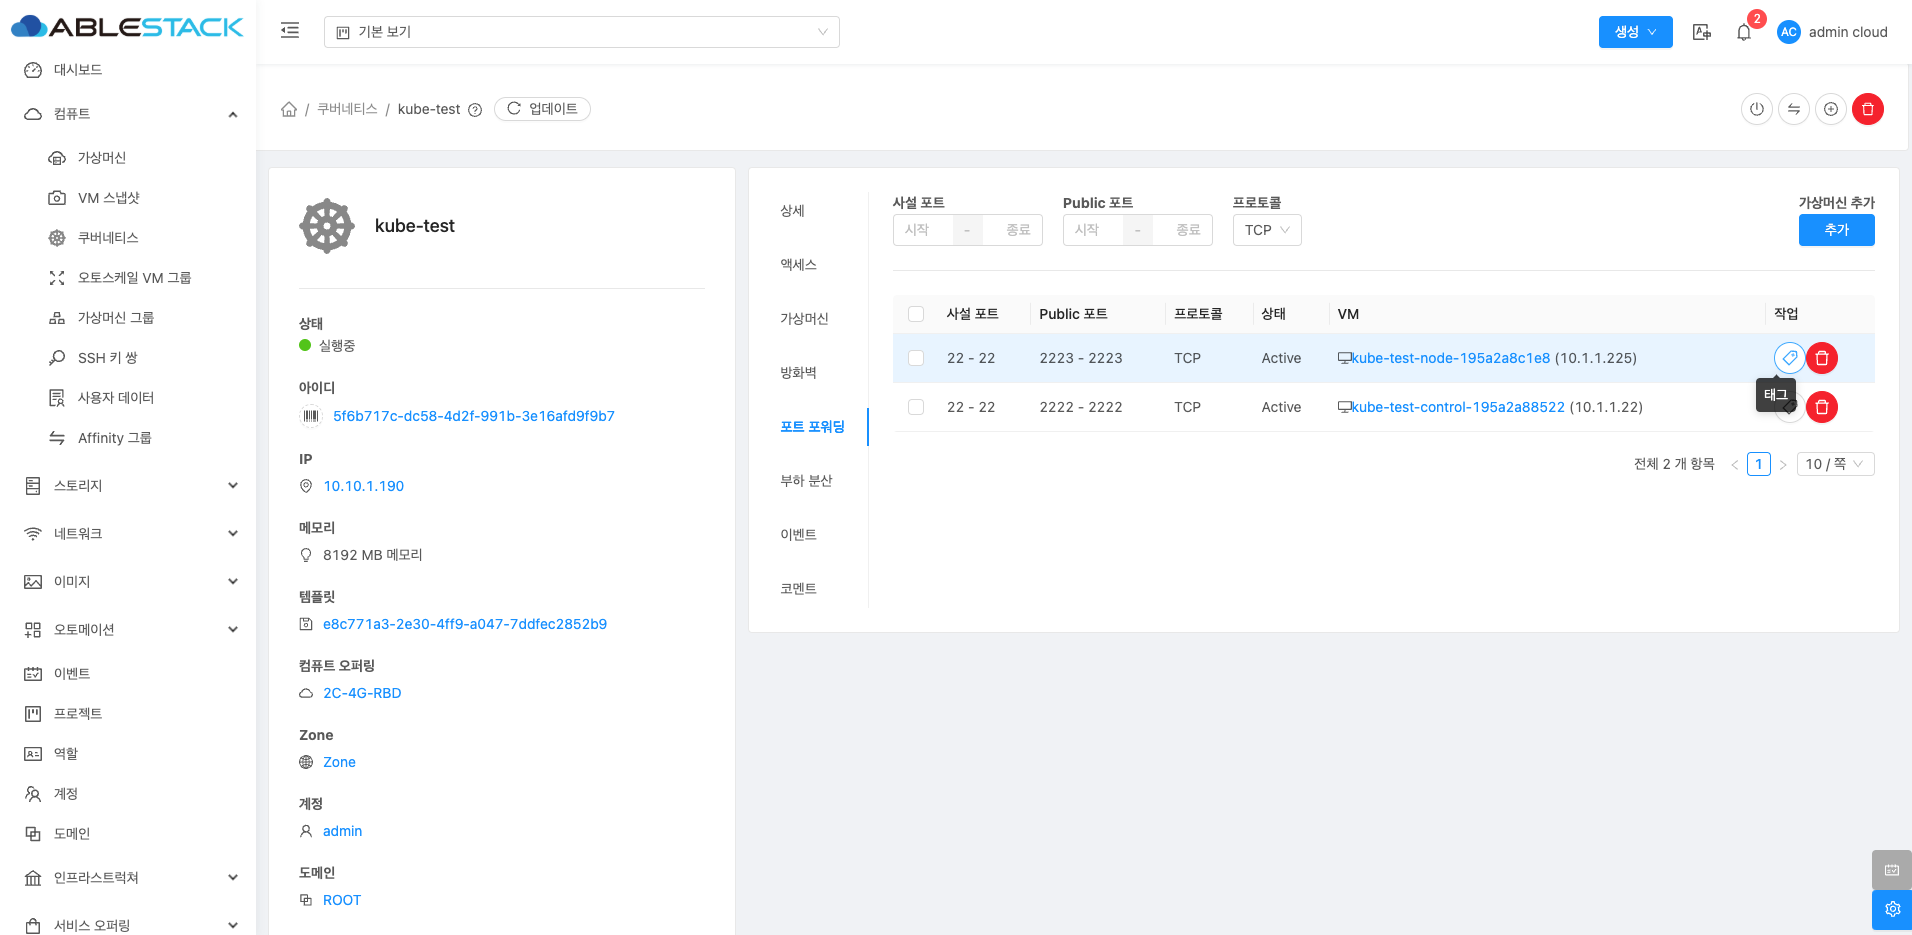
Task: Click the blue 추가 button
Action: point(1835,230)
